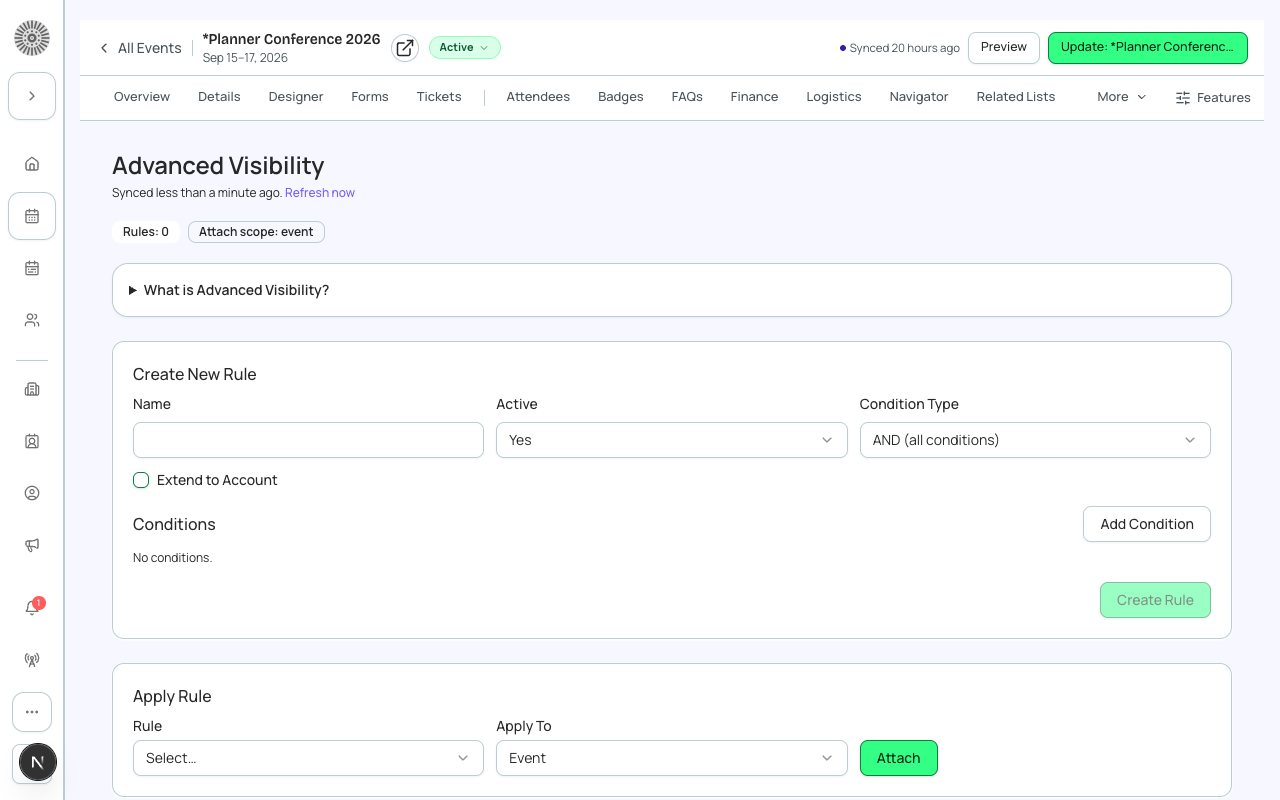Open the notifications bell icon
The image size is (1280, 800).
click(x=32, y=608)
